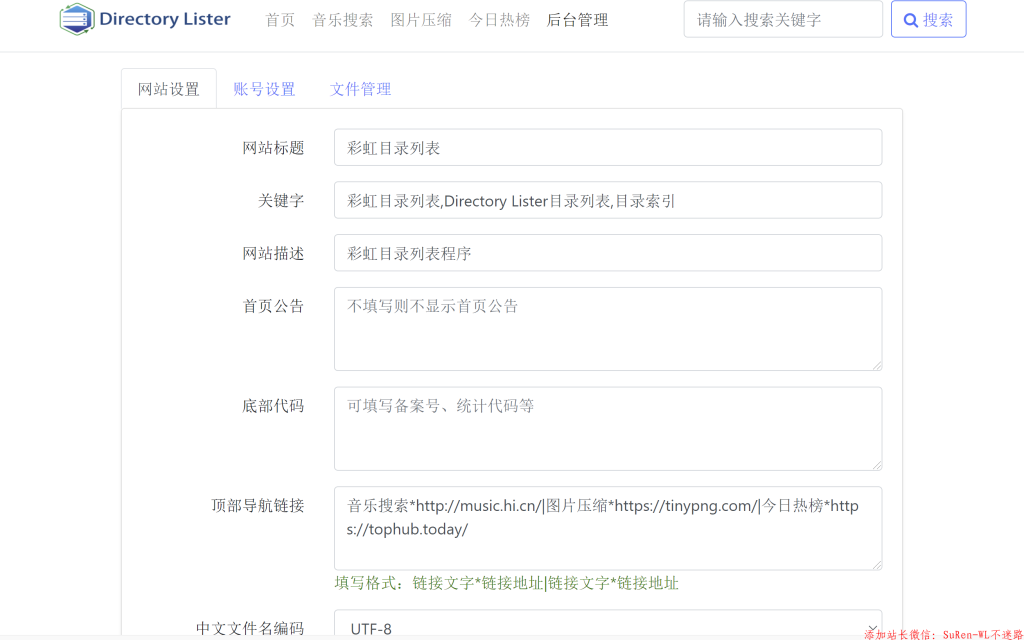
Task: Click the 顶部导航链接 label
Action: coord(257,505)
